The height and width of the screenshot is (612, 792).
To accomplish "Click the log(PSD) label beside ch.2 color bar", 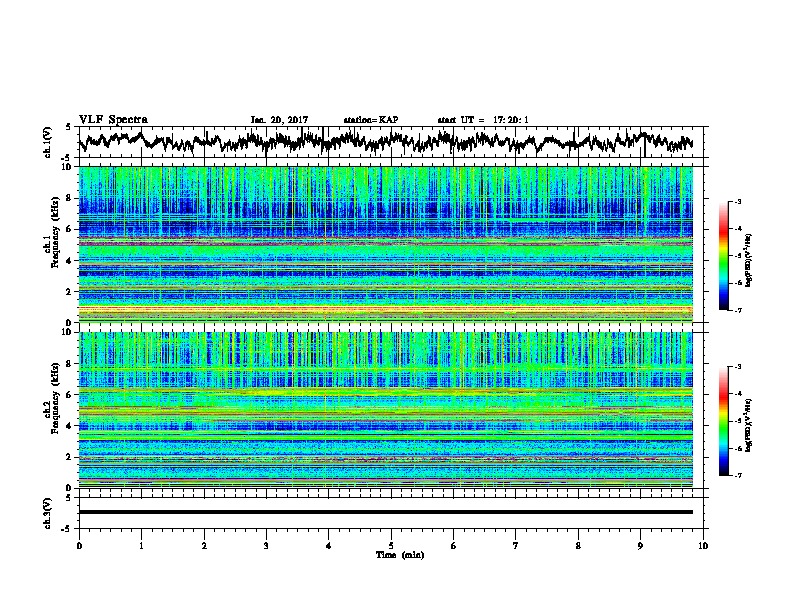I will pyautogui.click(x=748, y=425).
